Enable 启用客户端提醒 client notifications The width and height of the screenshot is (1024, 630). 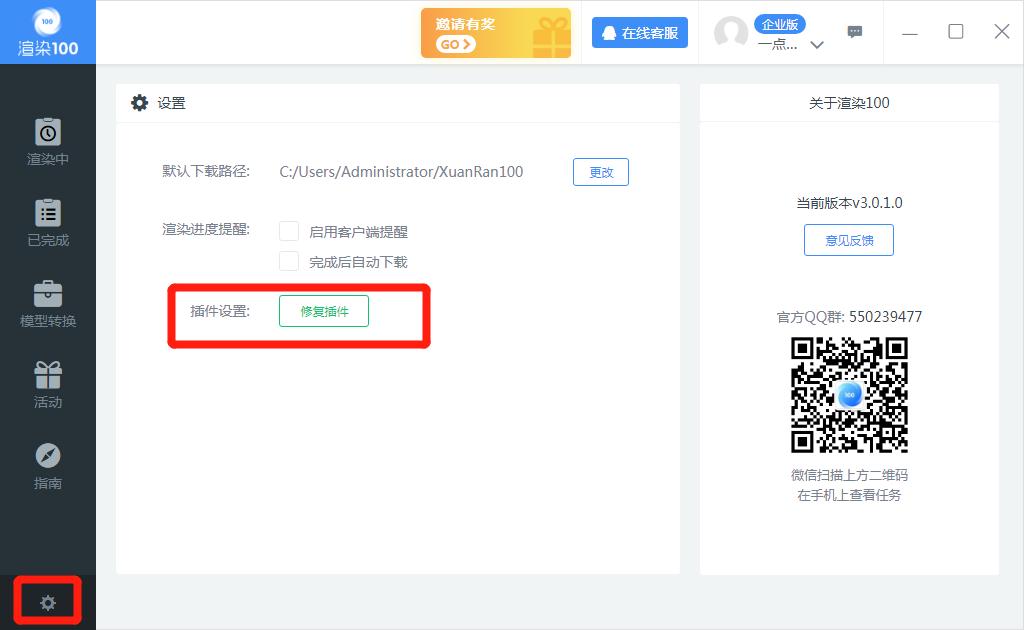[x=289, y=230]
